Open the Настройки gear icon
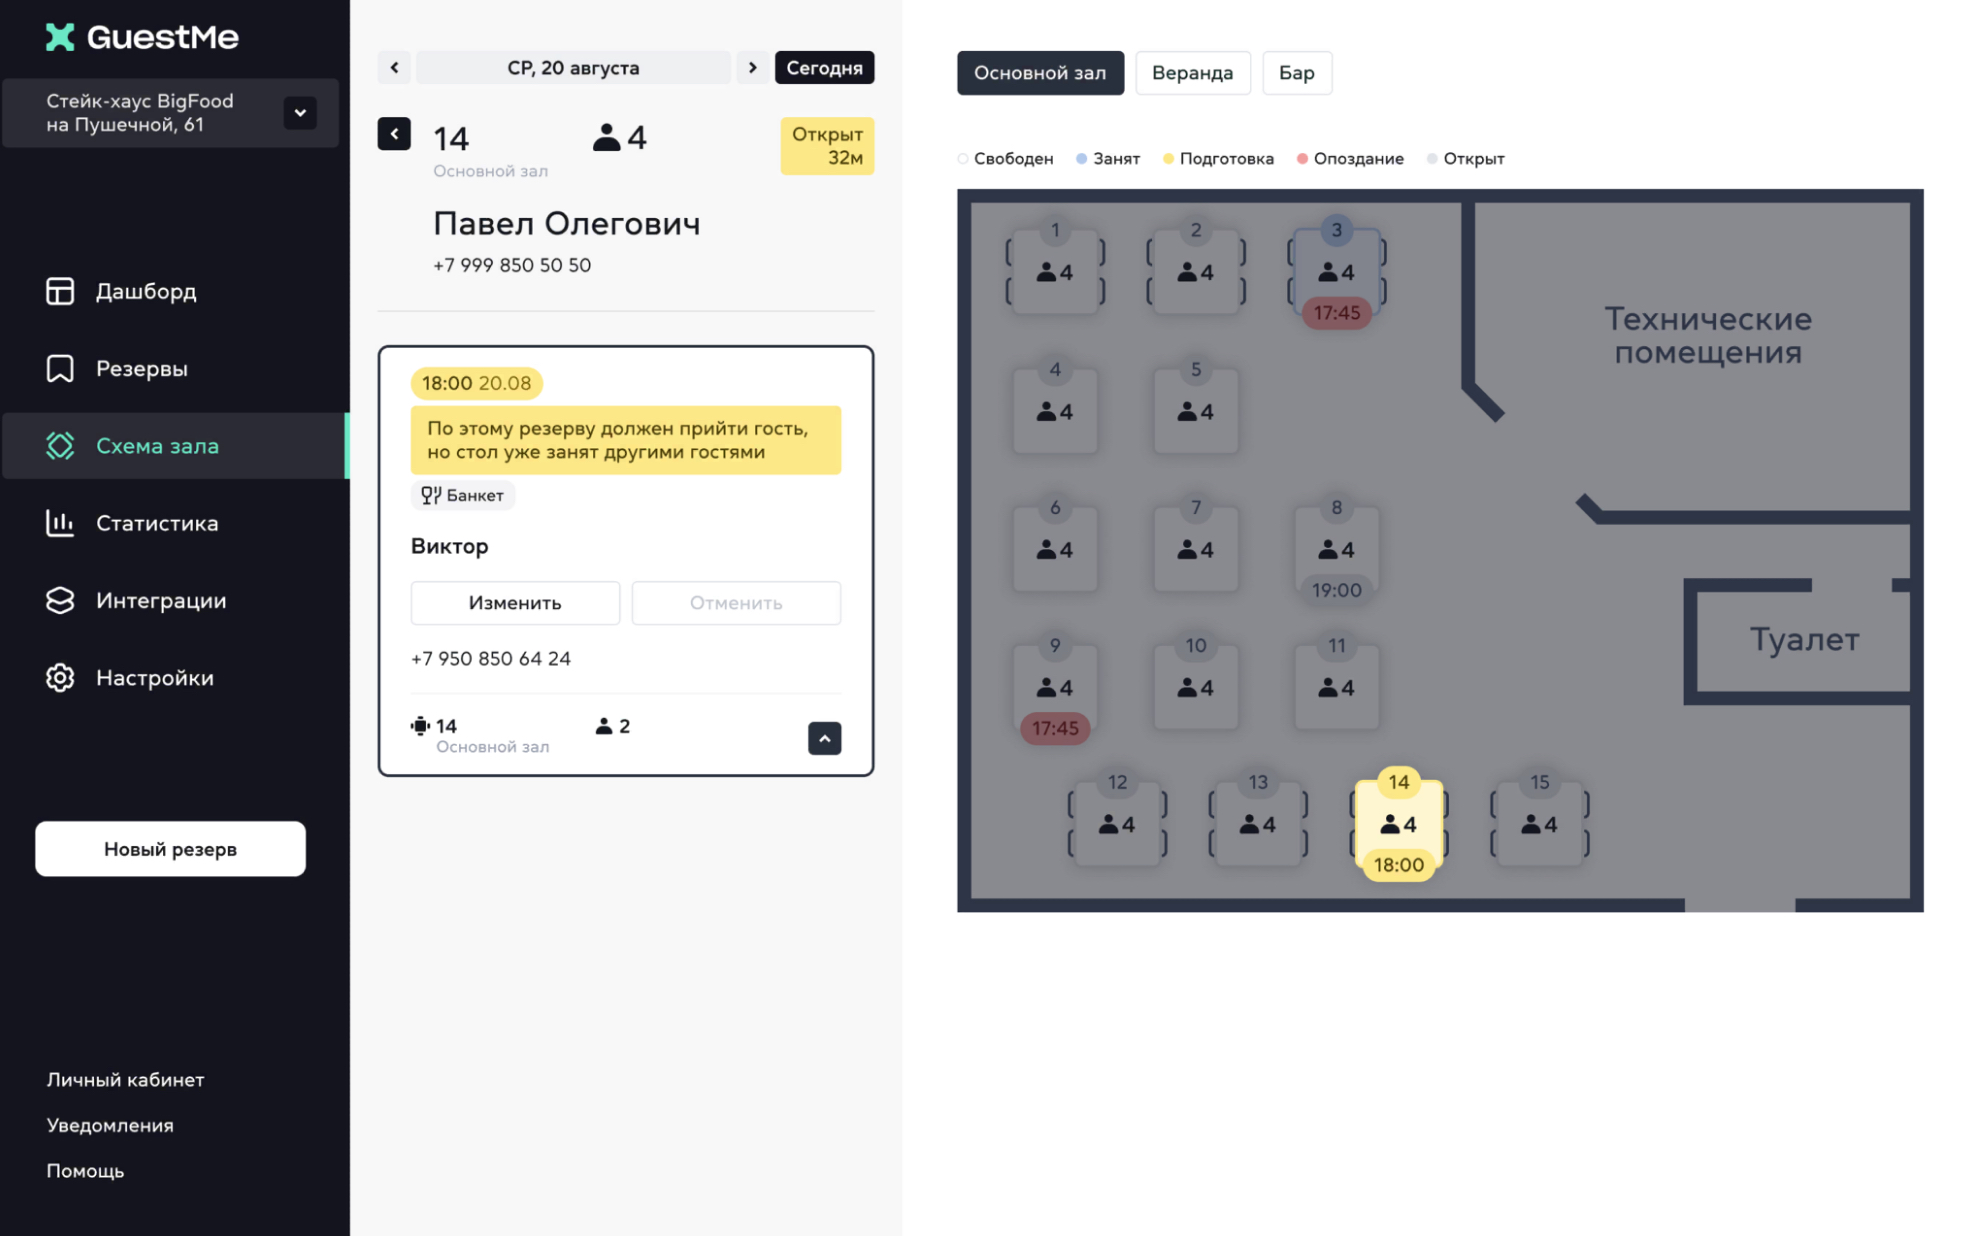Viewport: 1975px width, 1236px height. [x=60, y=677]
